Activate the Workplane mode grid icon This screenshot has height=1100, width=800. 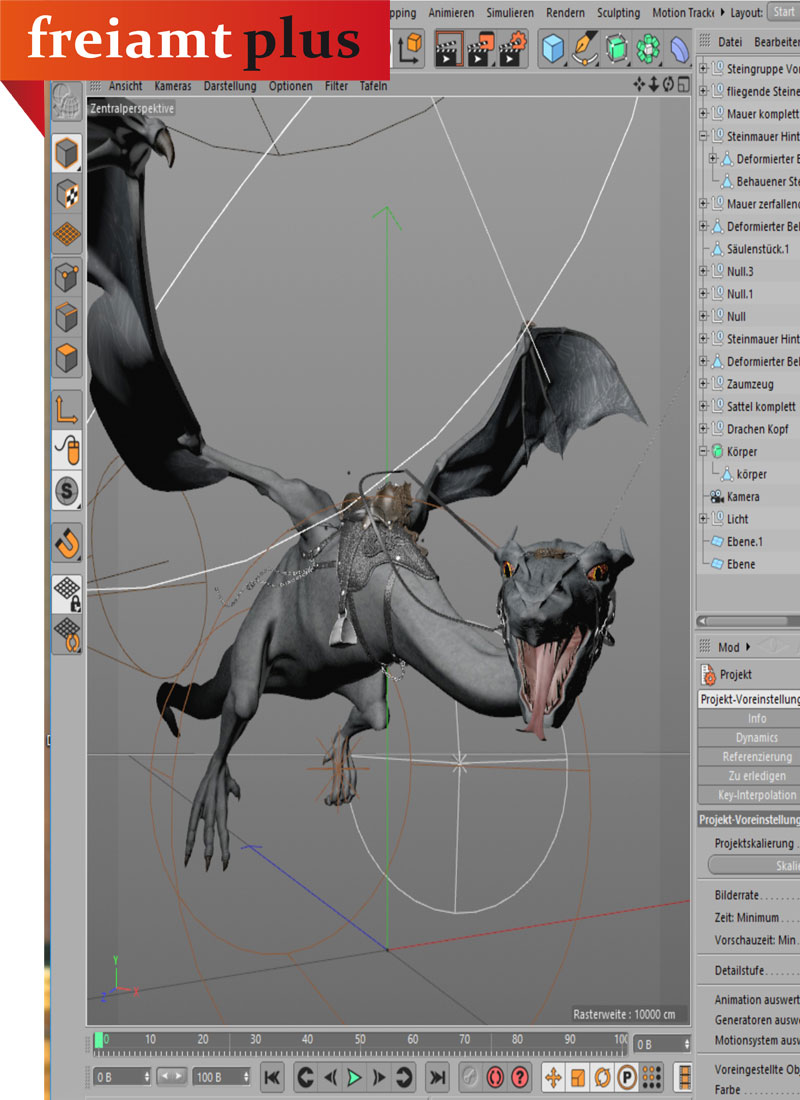pyautogui.click(x=67, y=234)
